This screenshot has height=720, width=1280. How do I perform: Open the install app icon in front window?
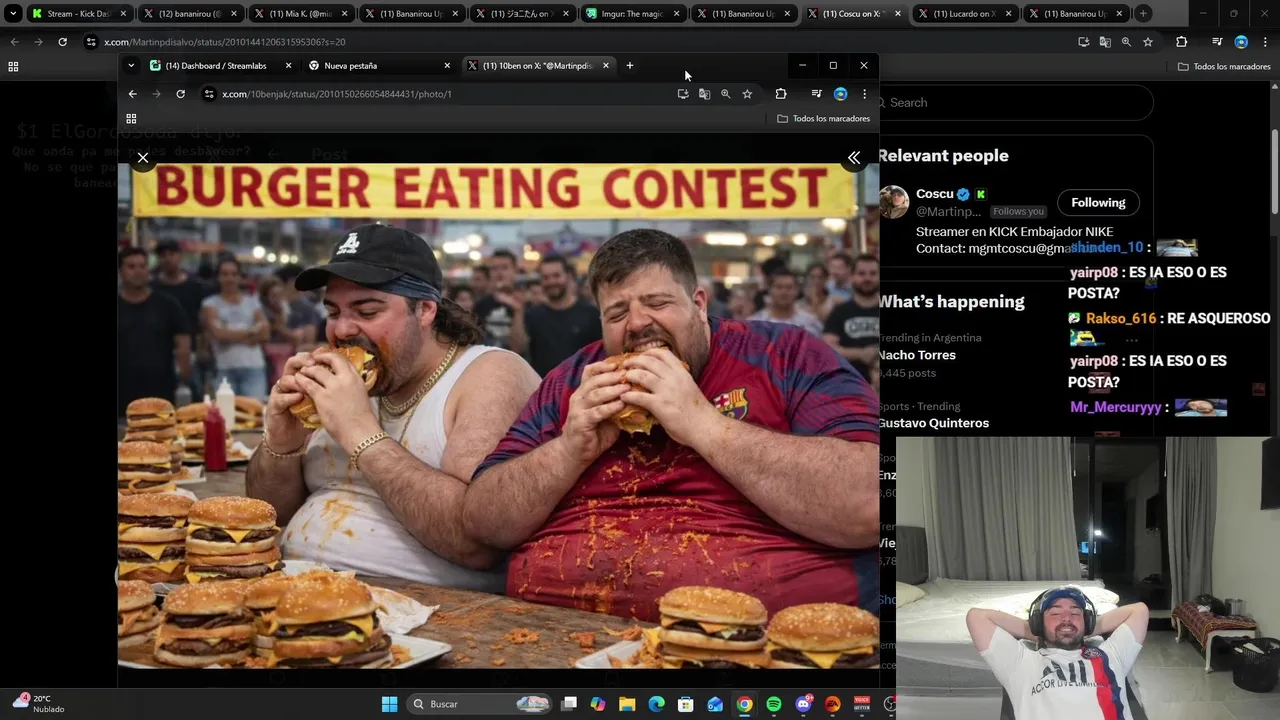pyautogui.click(x=683, y=94)
